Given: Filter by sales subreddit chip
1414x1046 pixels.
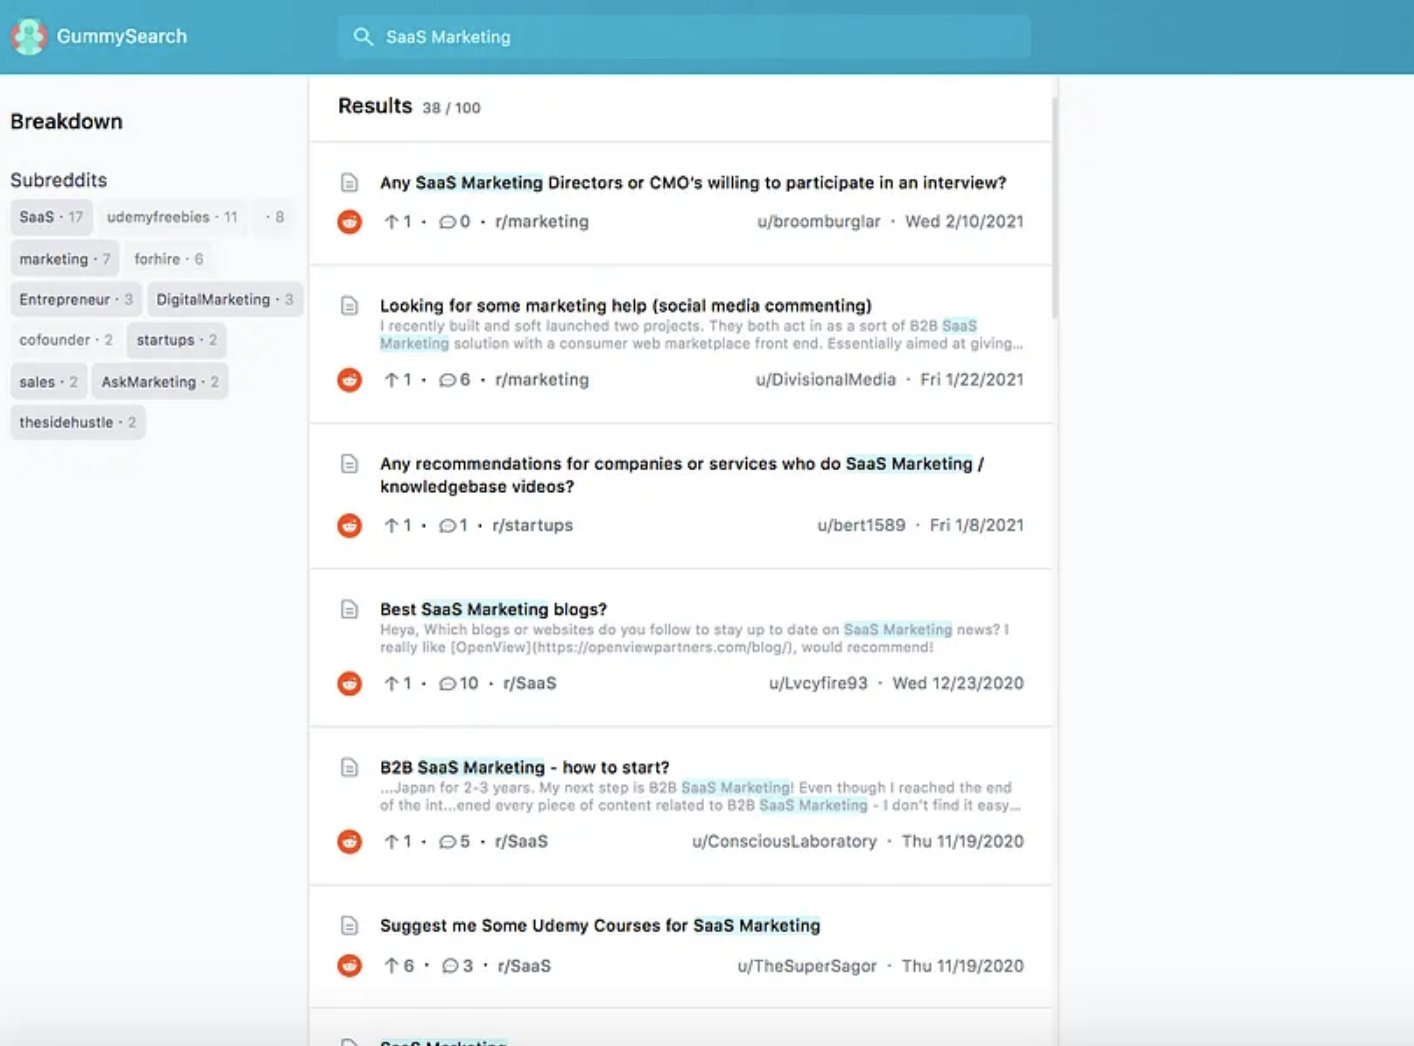Looking at the screenshot, I should pyautogui.click(x=49, y=382).
